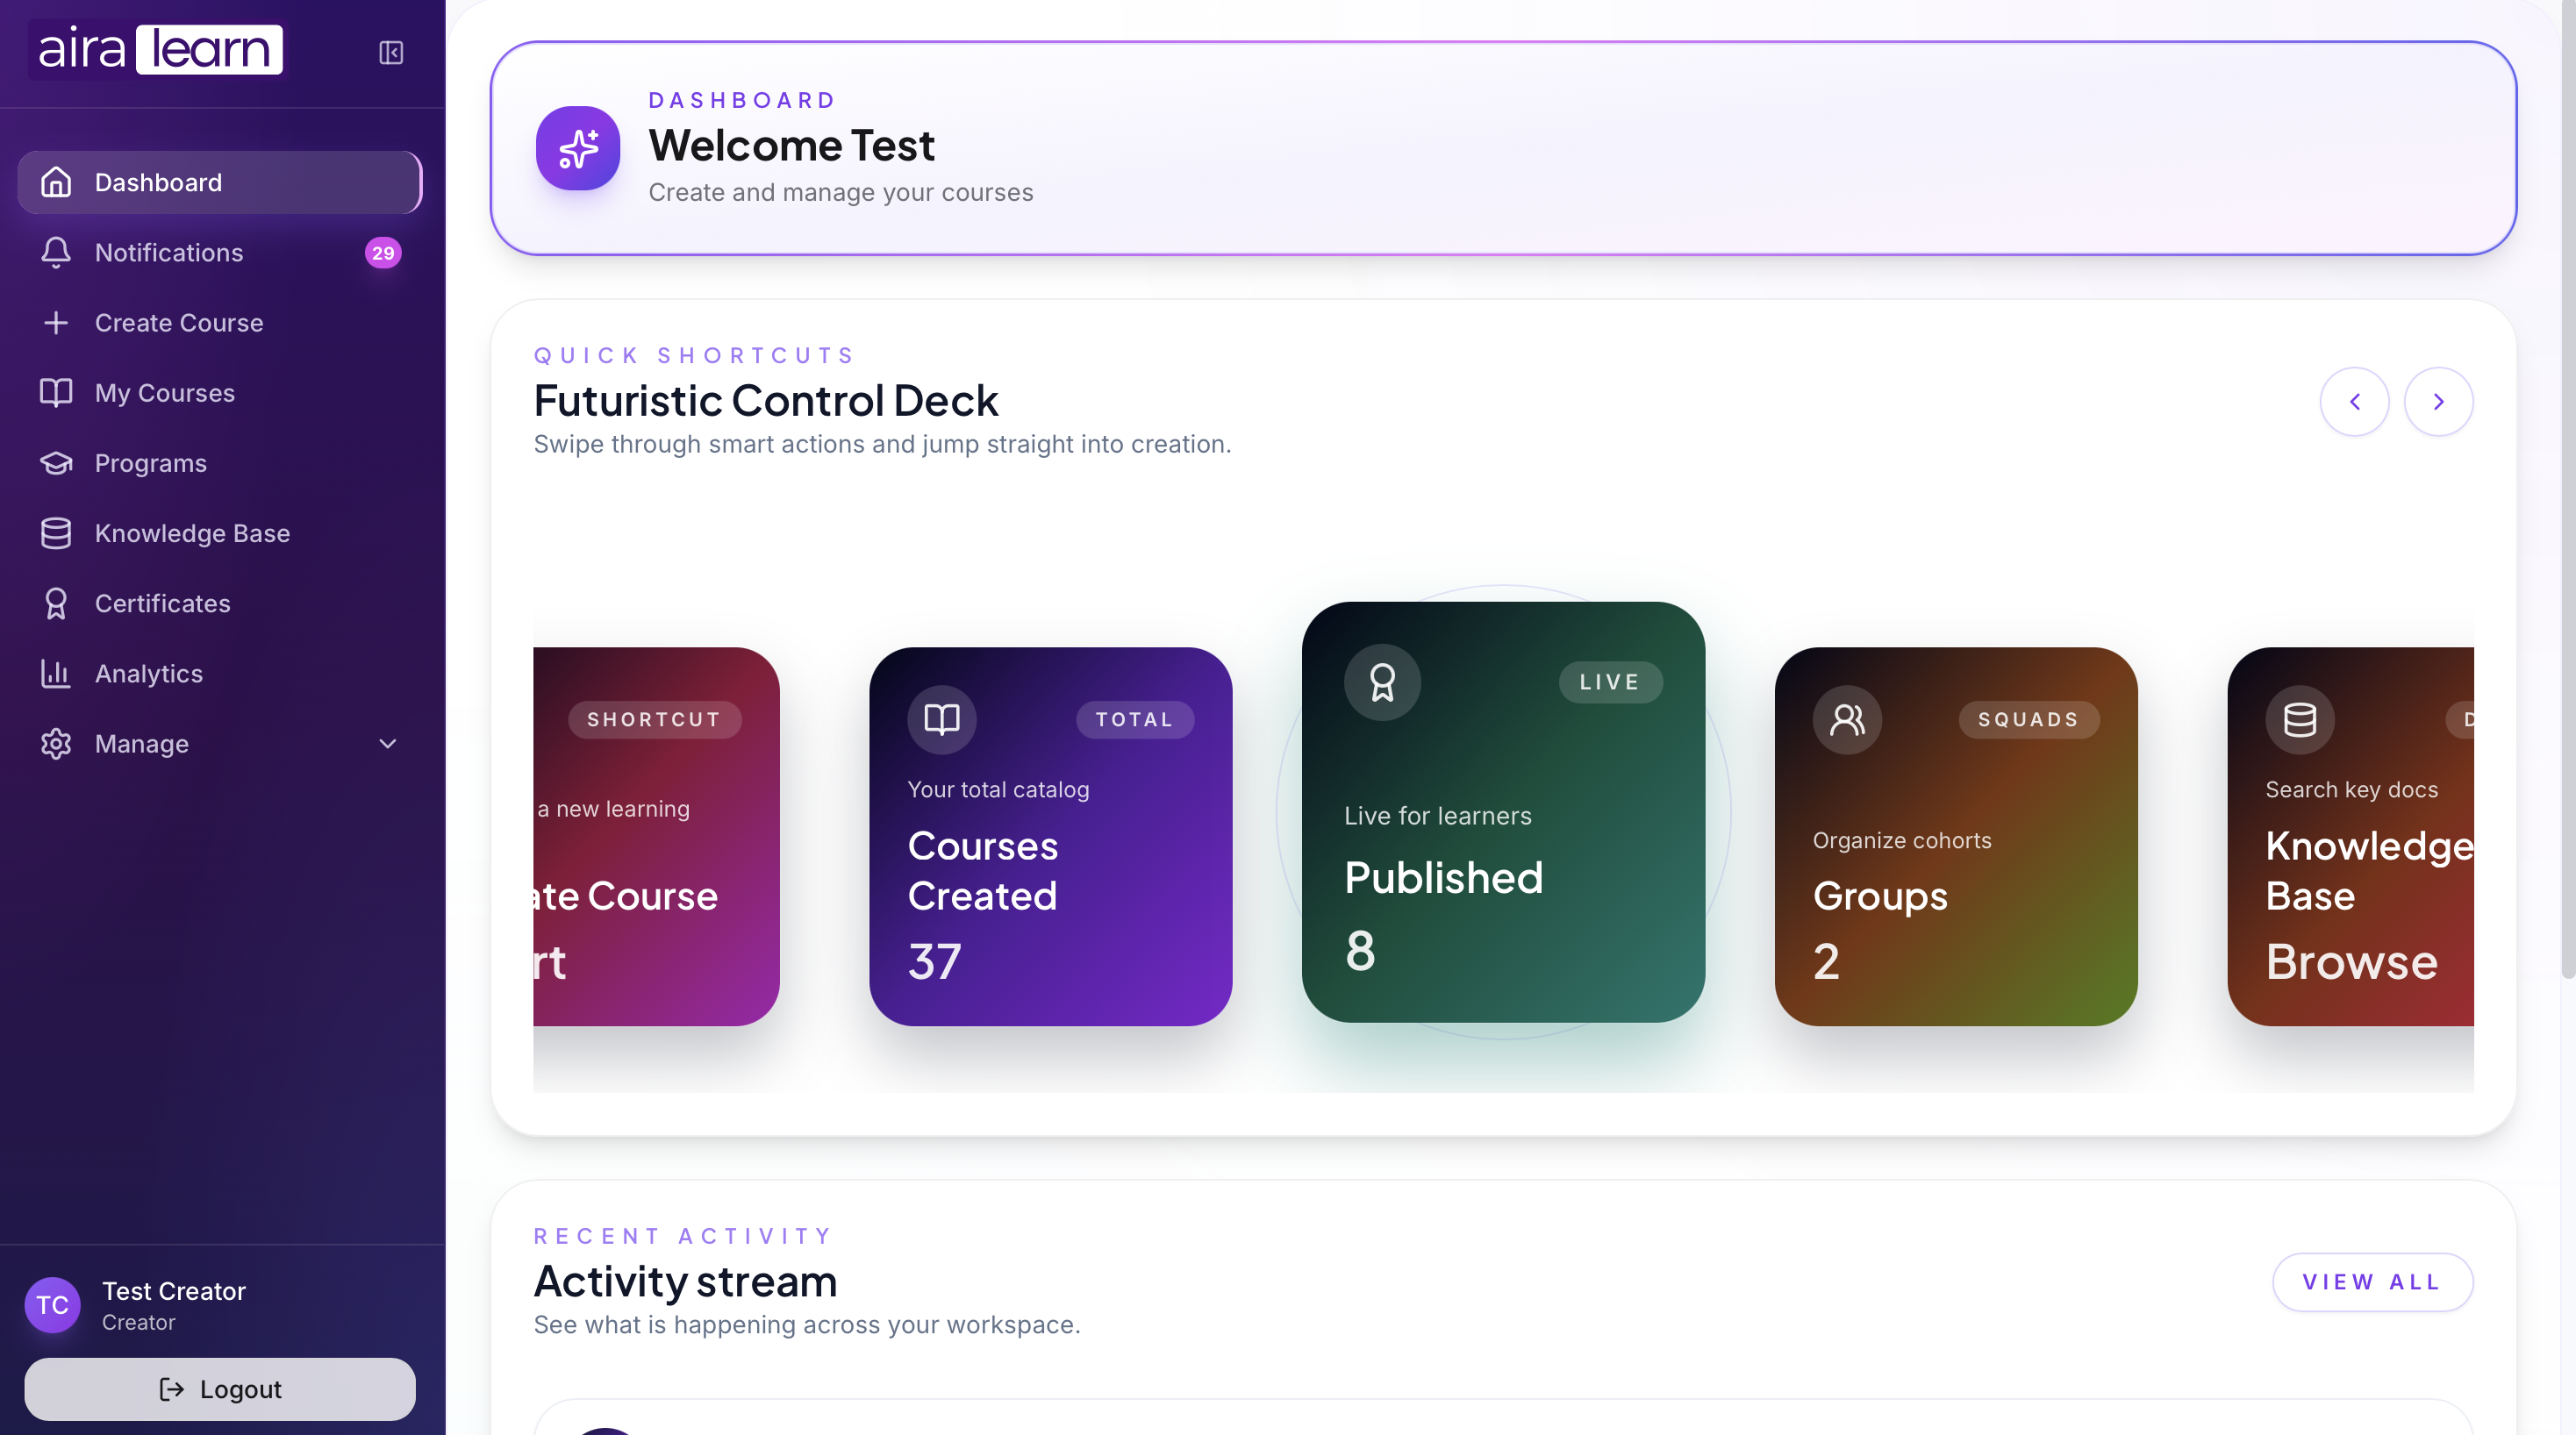Open the Knowledge Base Browse card
Image resolution: width=2576 pixels, height=1435 pixels.
[2351, 836]
